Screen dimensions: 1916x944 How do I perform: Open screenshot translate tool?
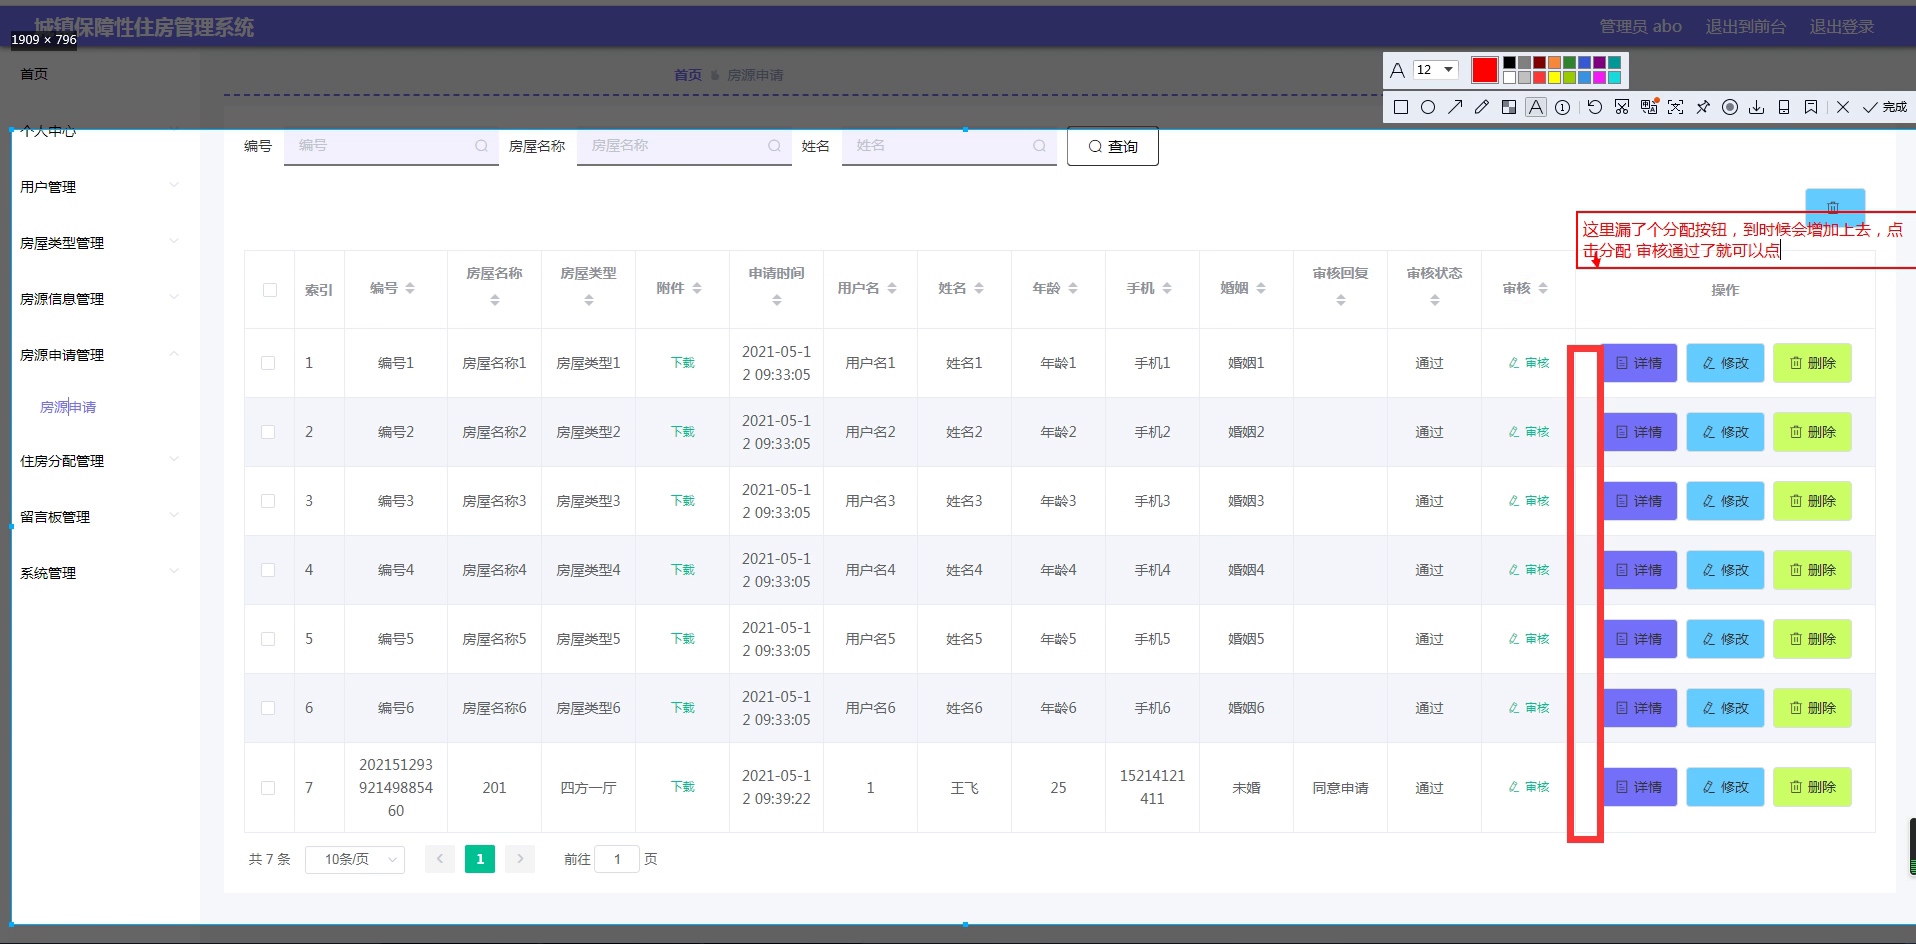[x=1649, y=106]
